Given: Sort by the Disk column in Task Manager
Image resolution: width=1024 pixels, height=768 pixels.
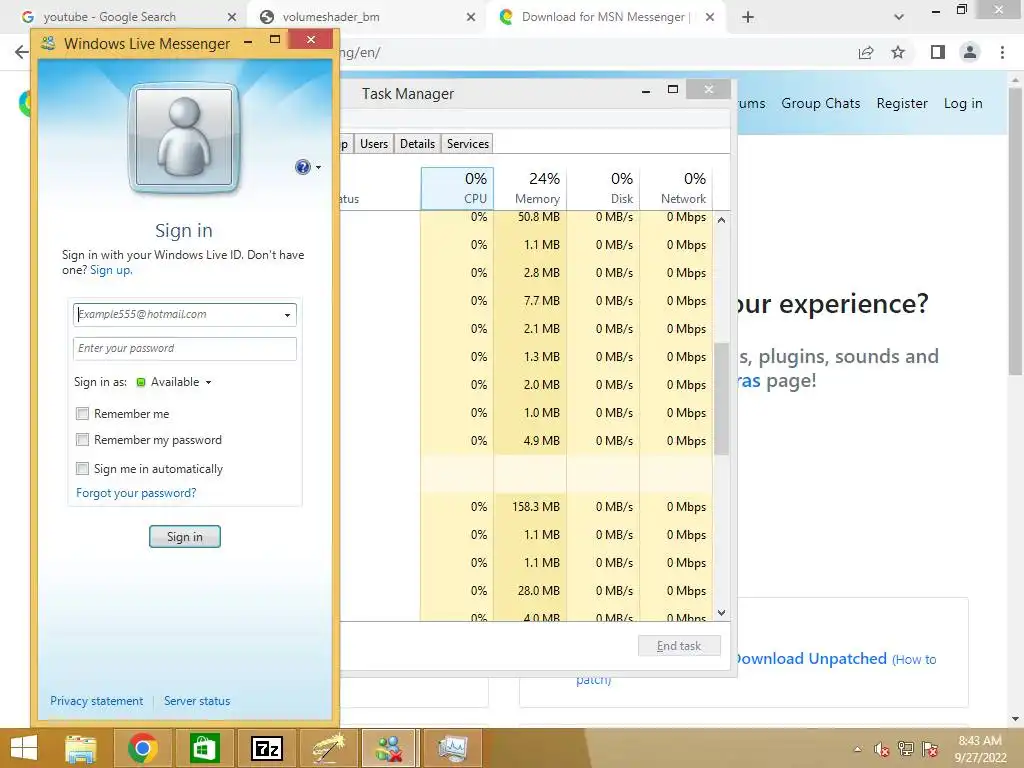Looking at the screenshot, I should (603, 188).
